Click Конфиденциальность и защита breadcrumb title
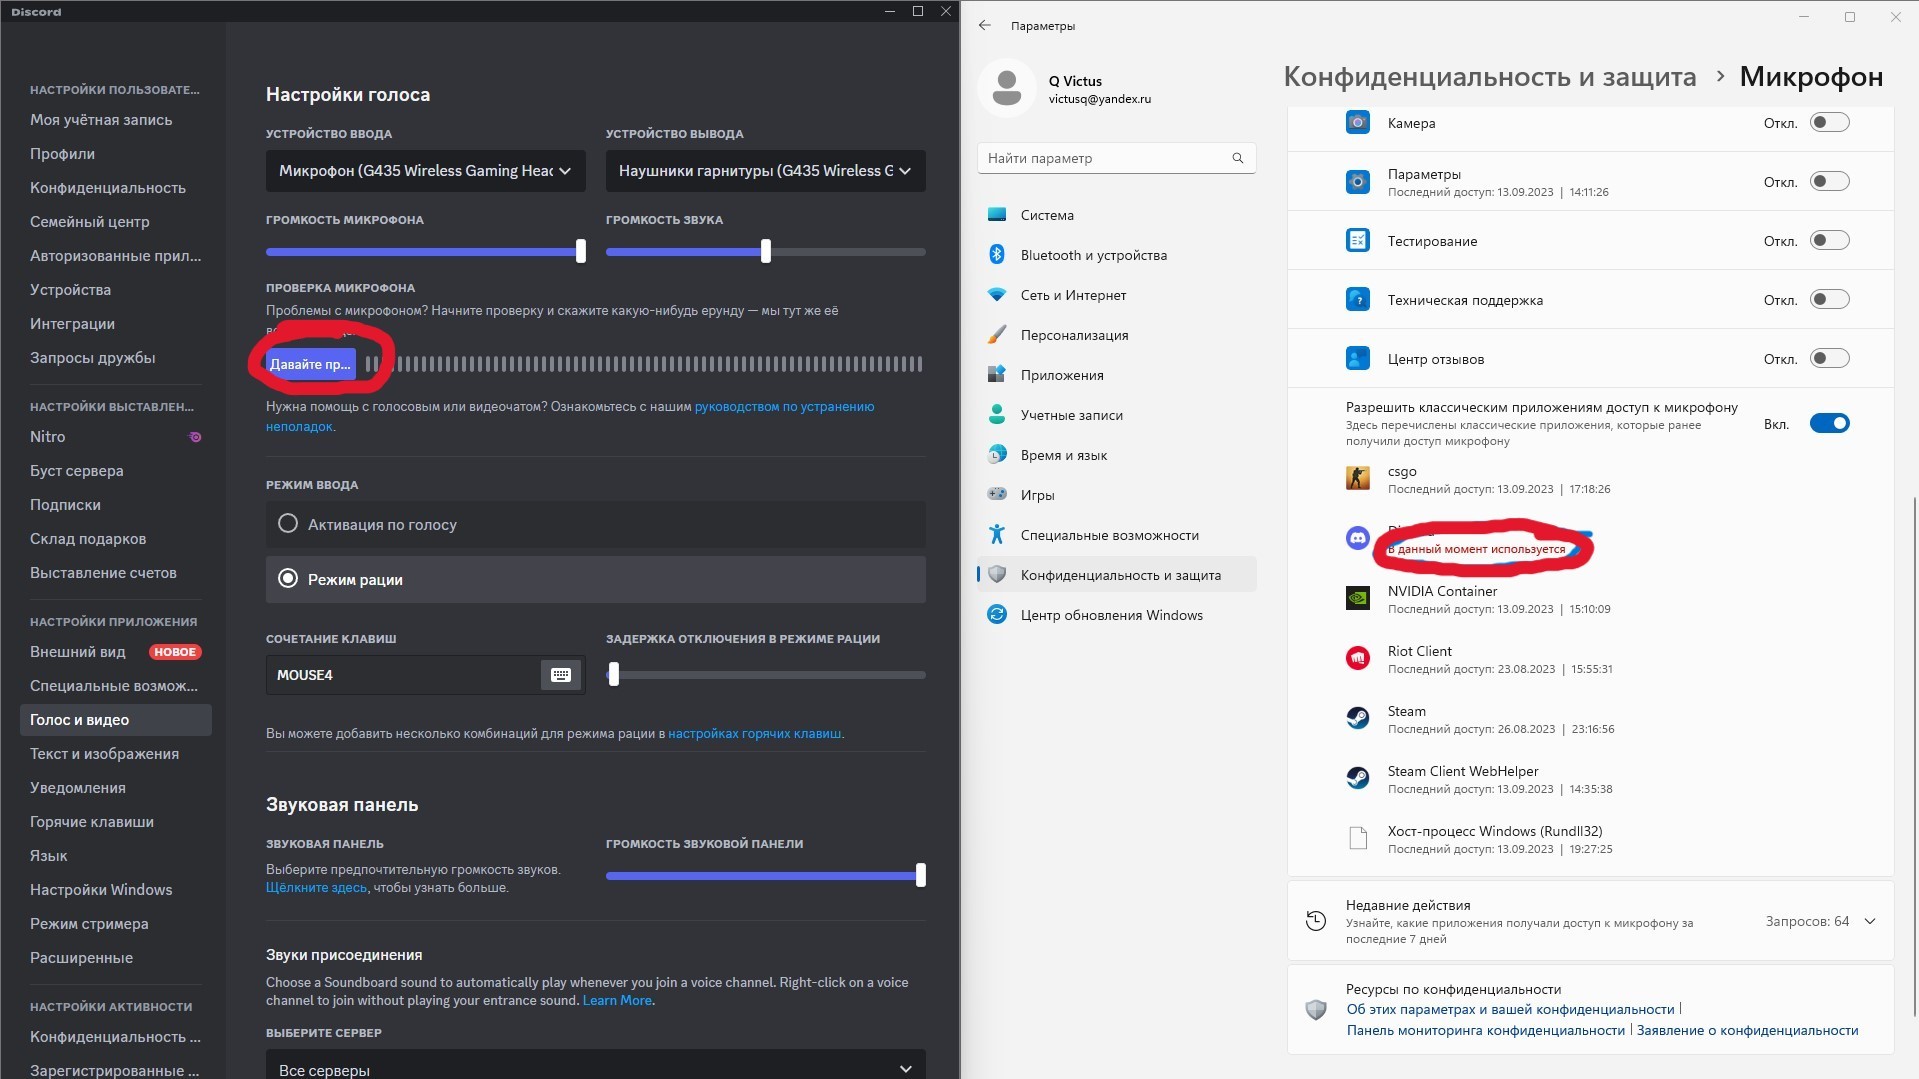This screenshot has height=1079, width=1919. click(x=1489, y=77)
